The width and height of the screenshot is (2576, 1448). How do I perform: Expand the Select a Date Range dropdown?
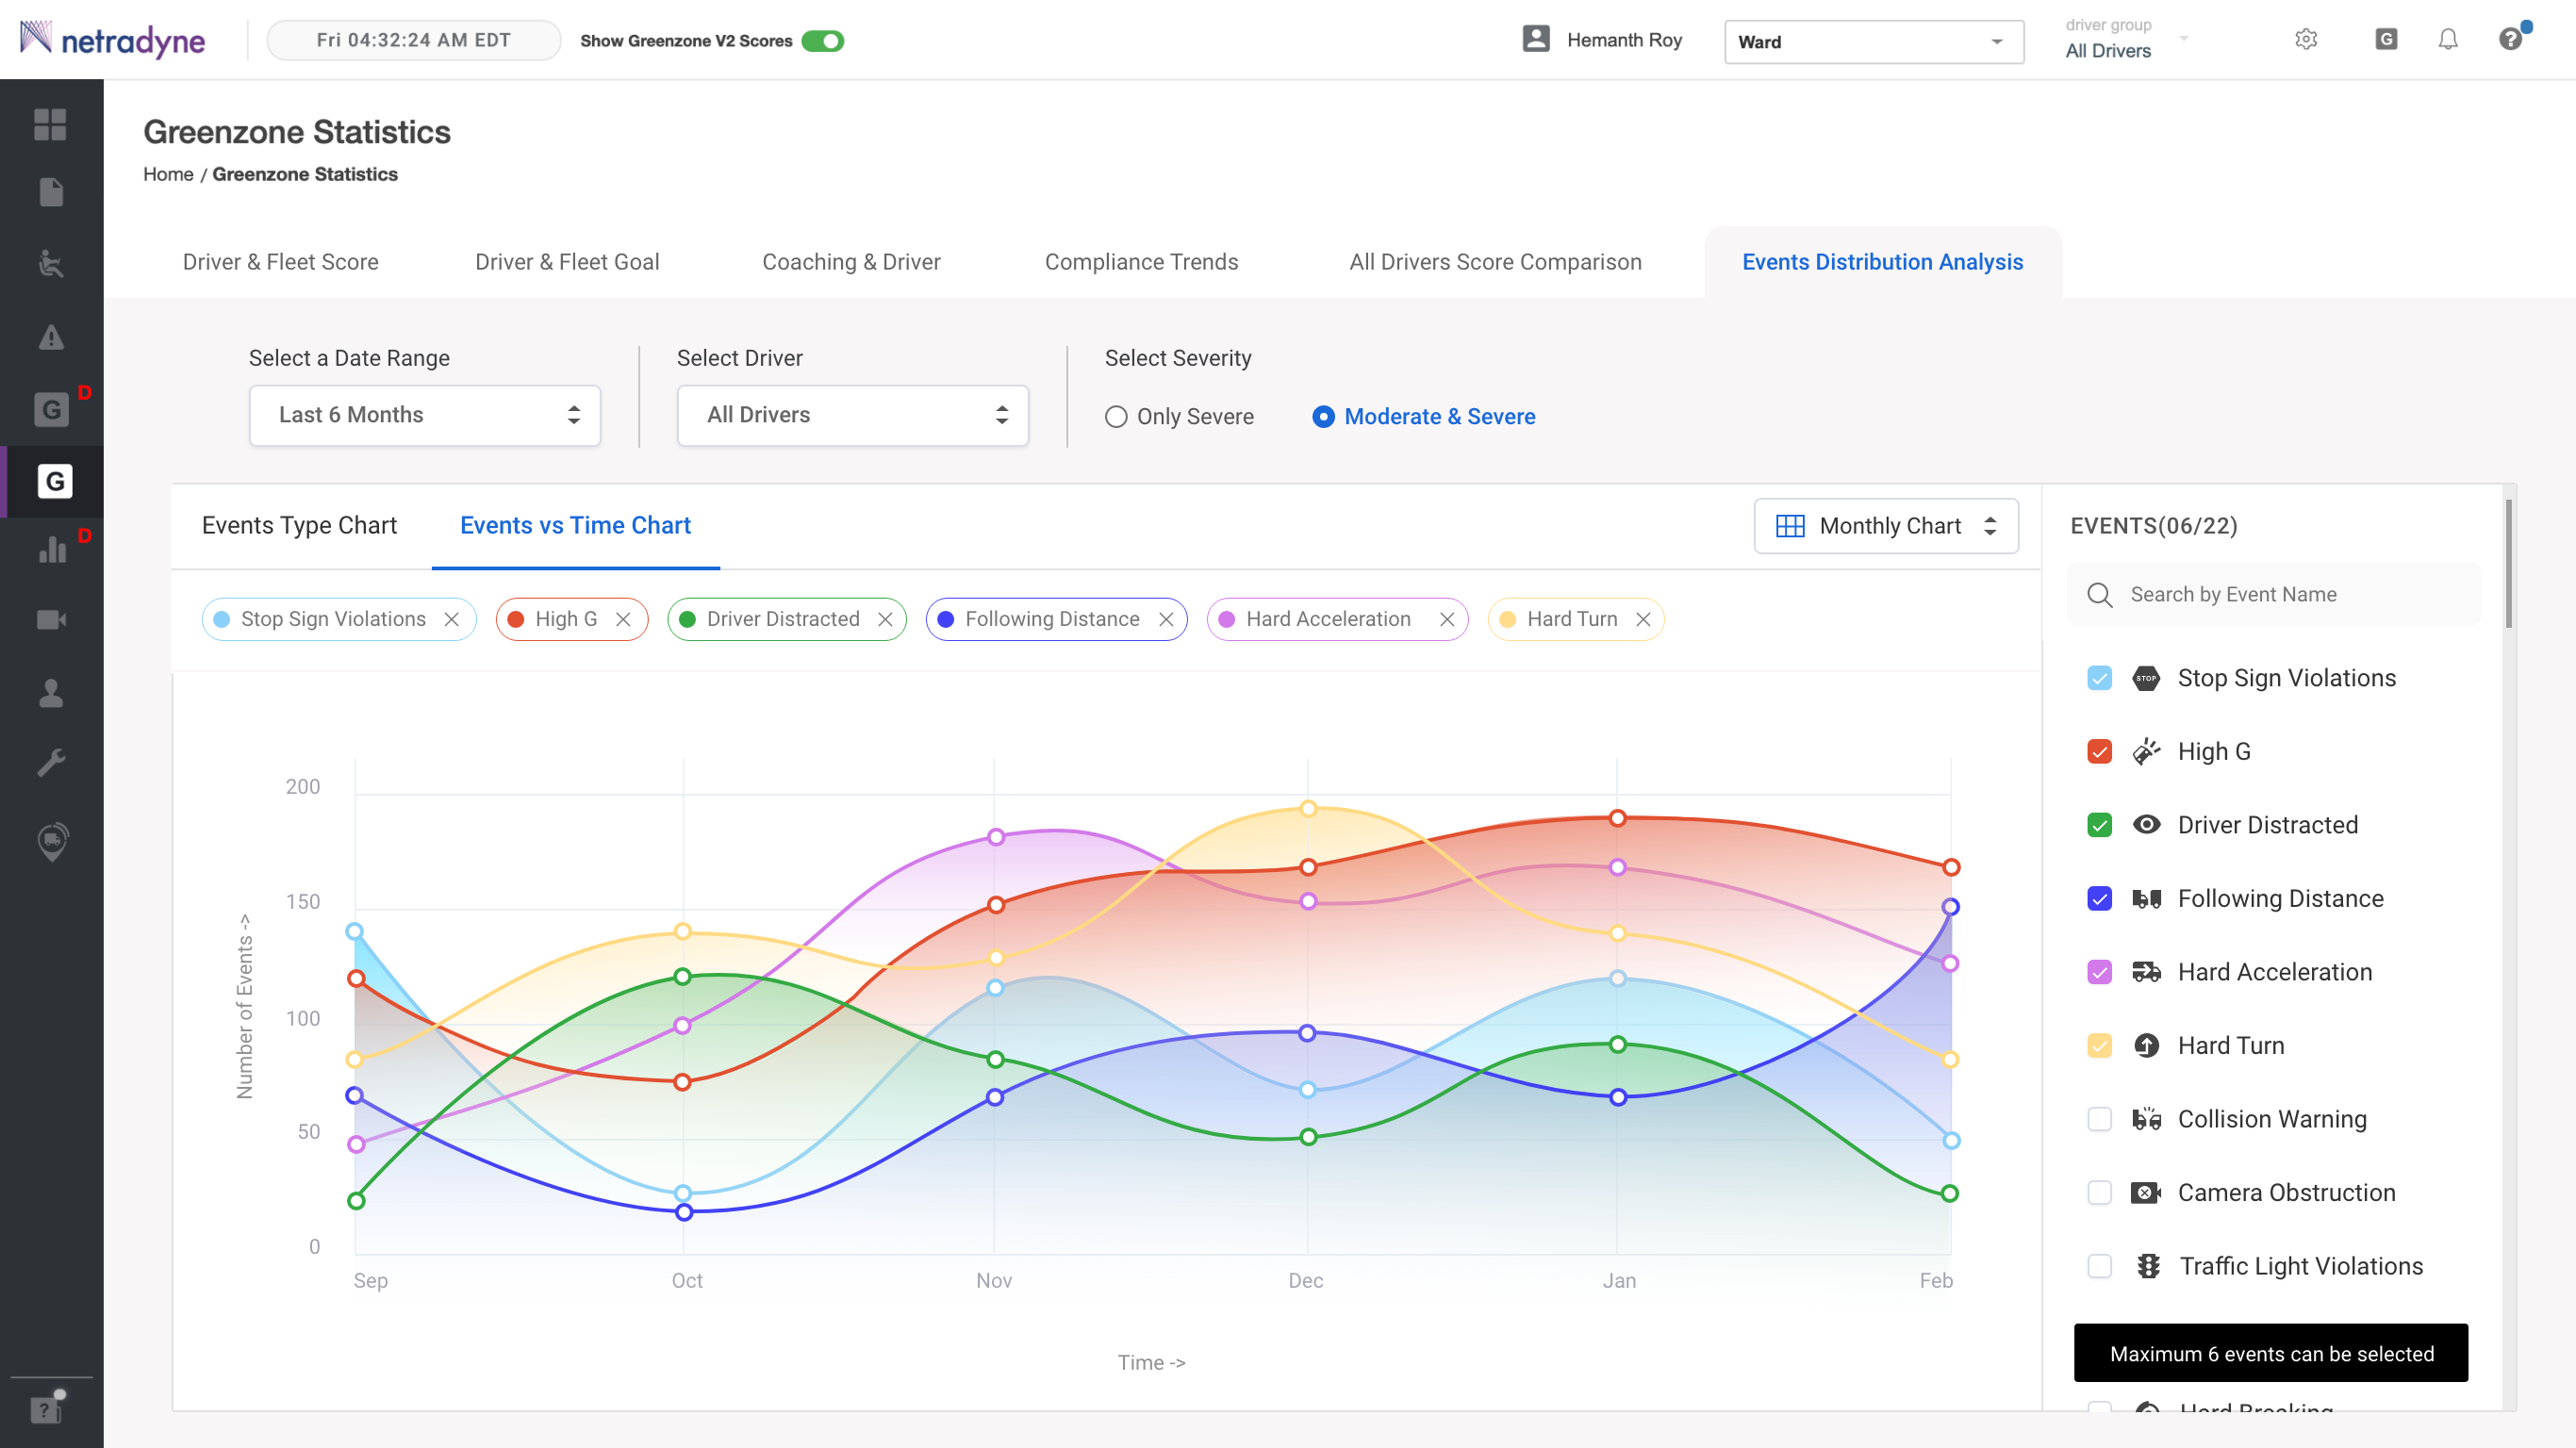click(x=424, y=414)
